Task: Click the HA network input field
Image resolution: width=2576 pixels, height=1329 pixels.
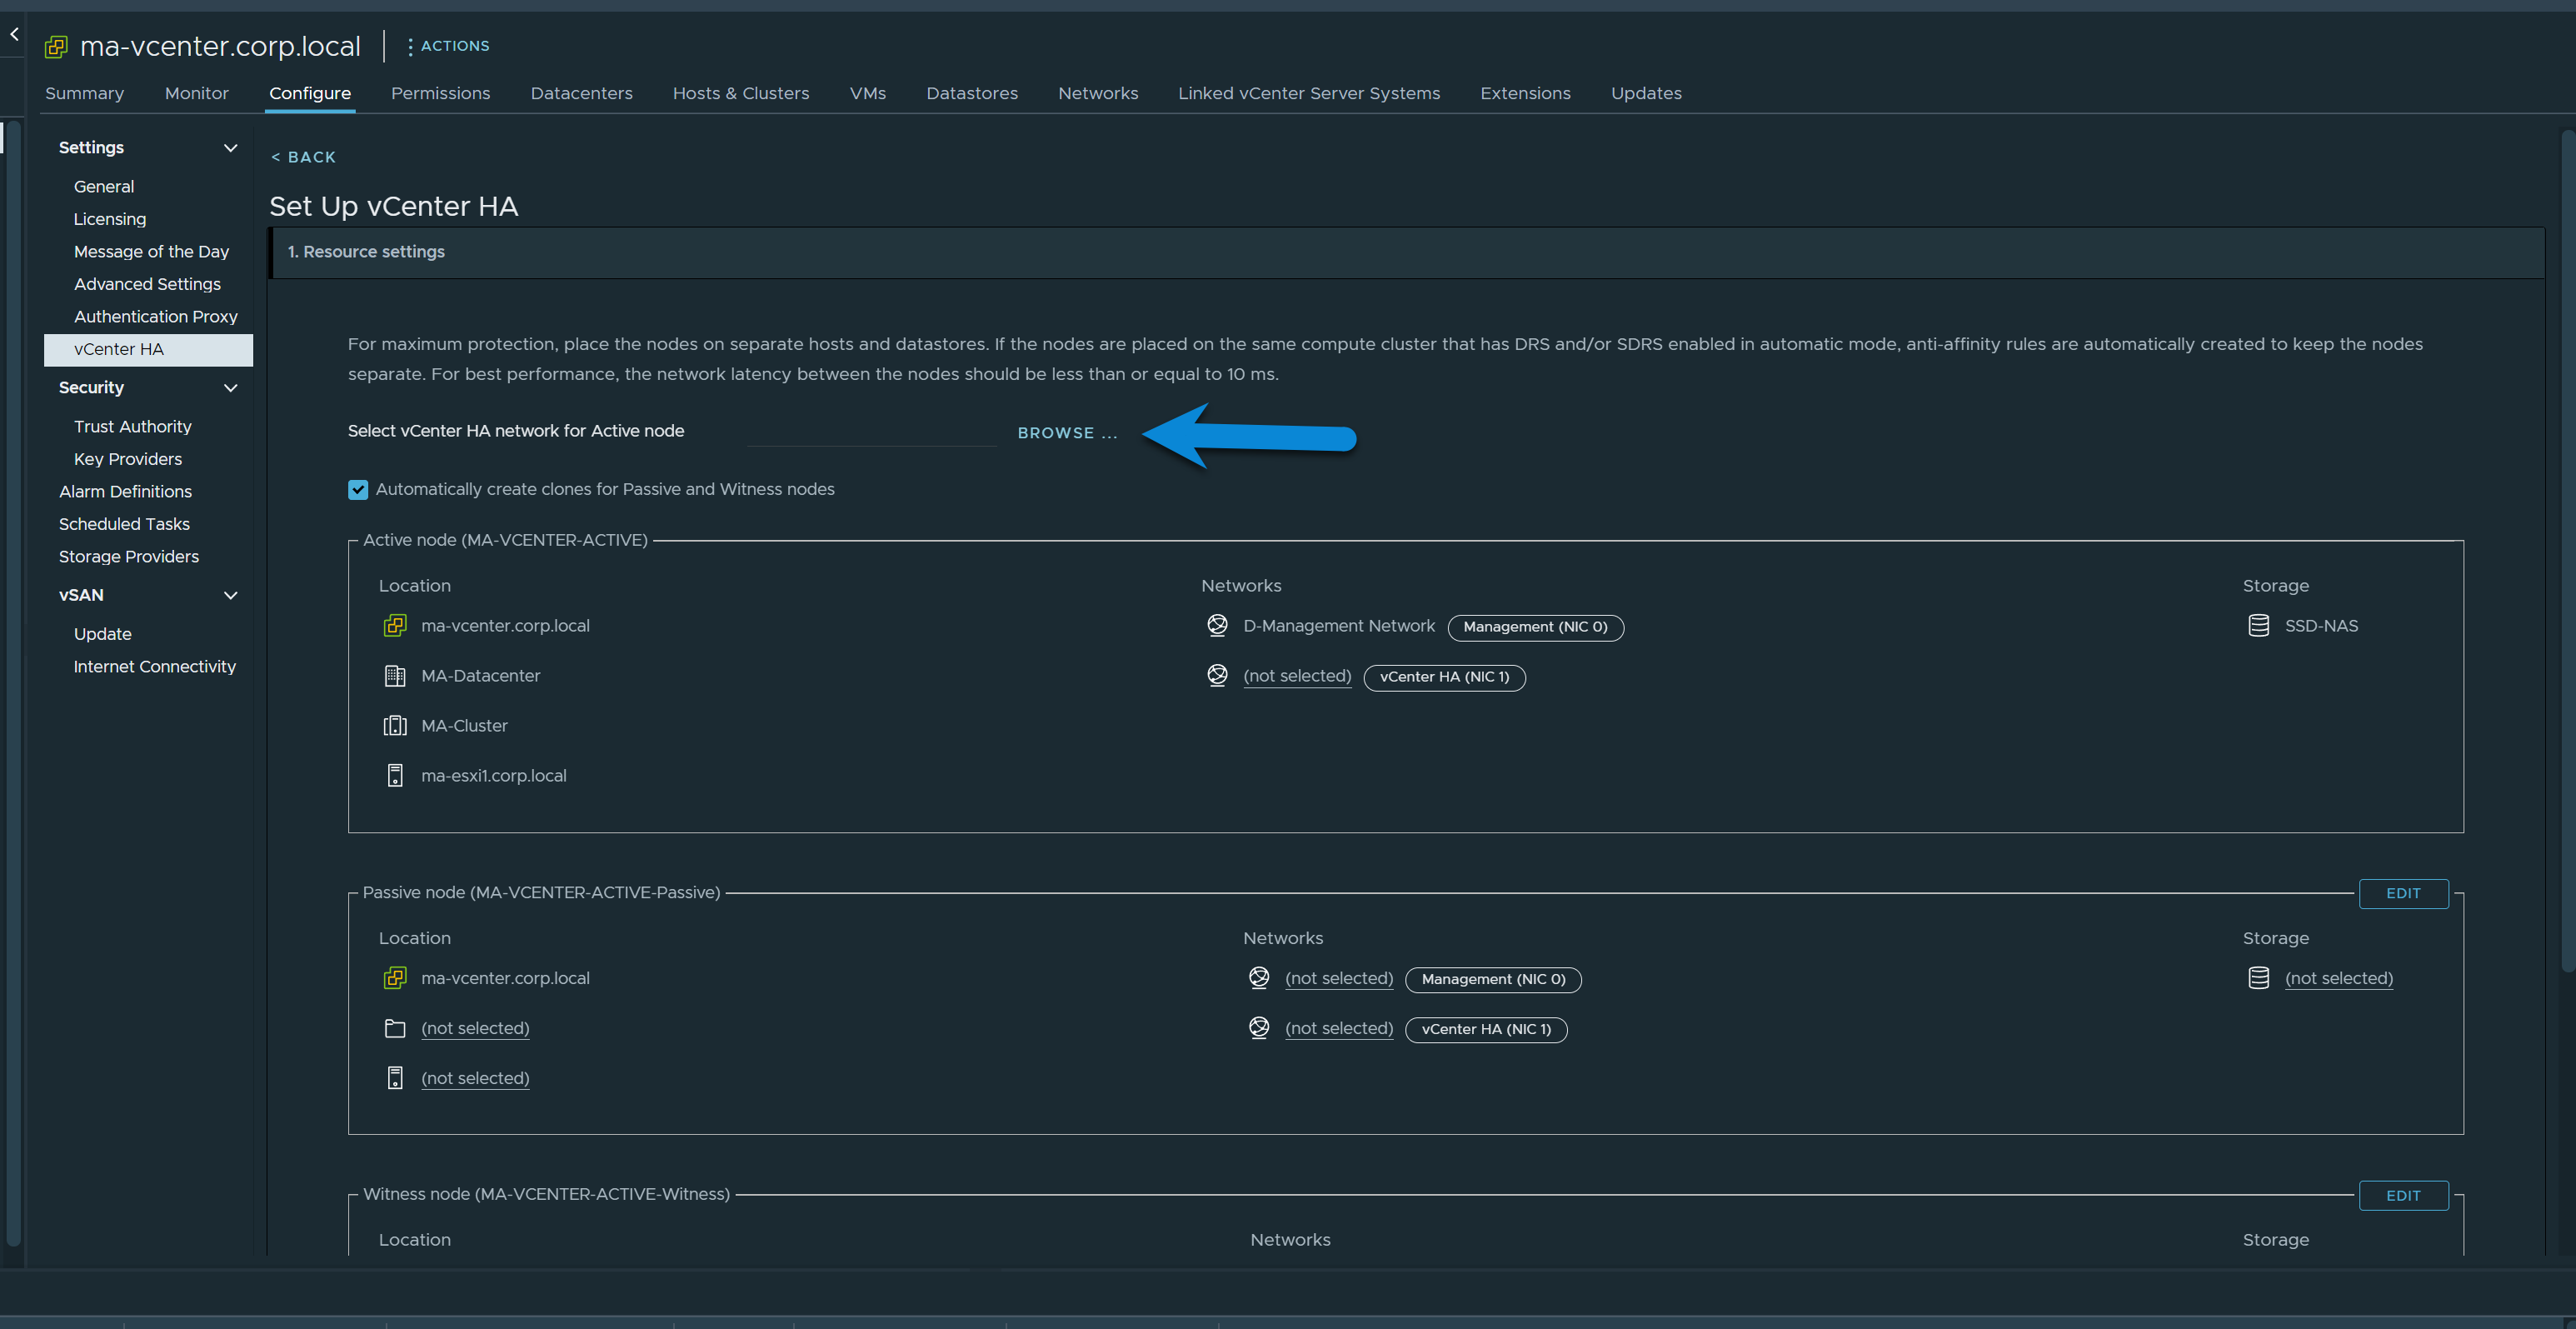Action: (871, 432)
